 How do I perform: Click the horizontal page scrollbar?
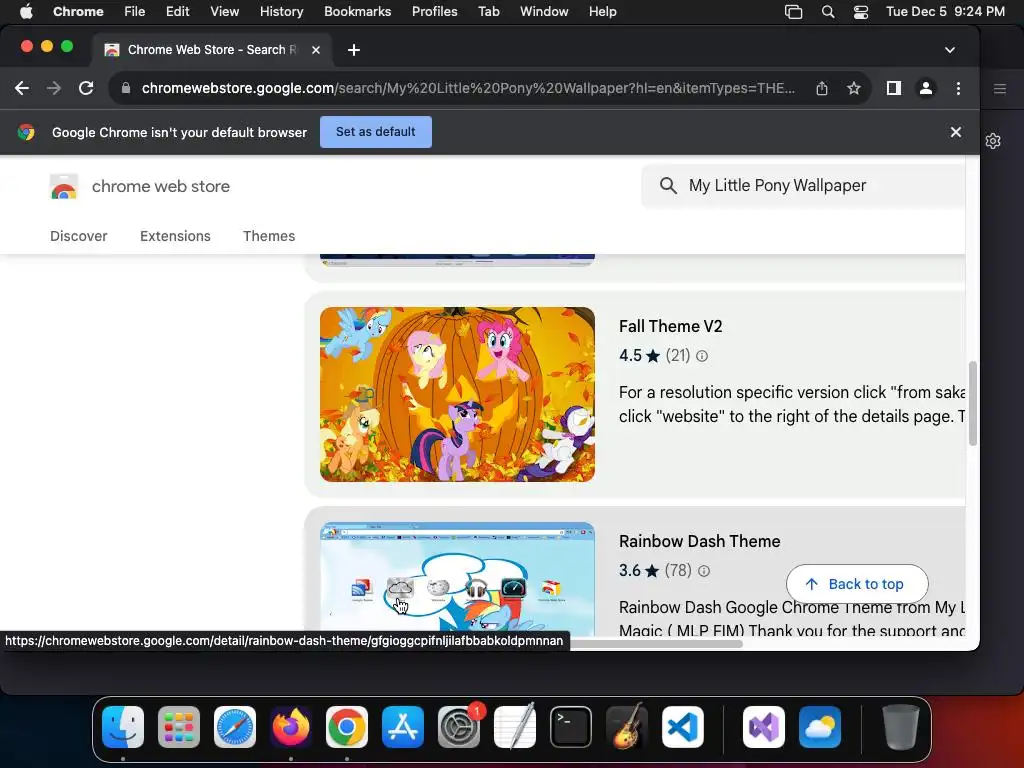[x=656, y=644]
